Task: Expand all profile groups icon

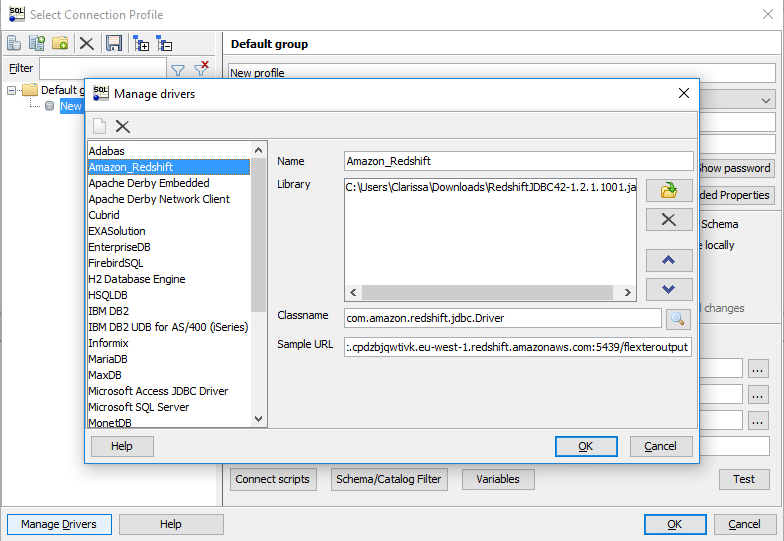Action: click(141, 44)
